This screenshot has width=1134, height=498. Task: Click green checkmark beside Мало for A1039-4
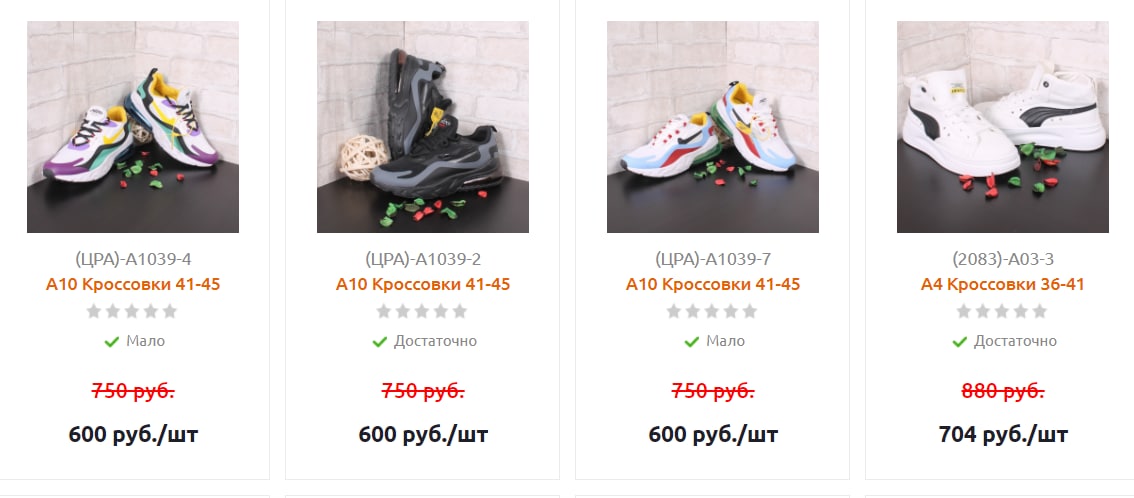click(x=111, y=342)
